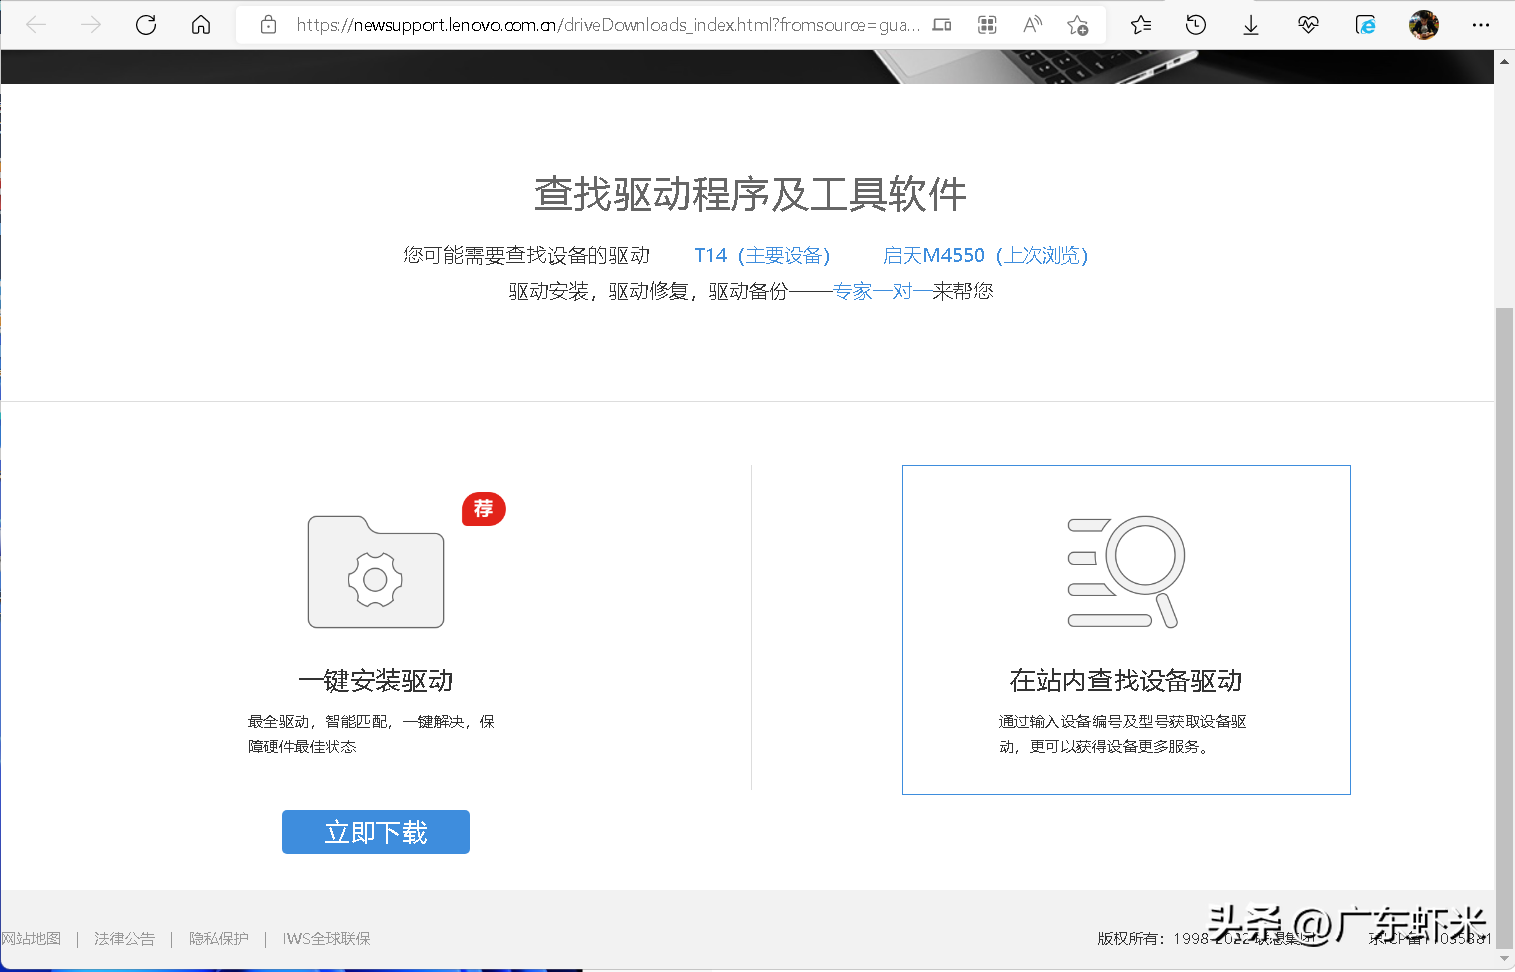Screen dimensions: 1515x972
Task: Select 一键安装驱动 title
Action: pyautogui.click(x=376, y=681)
